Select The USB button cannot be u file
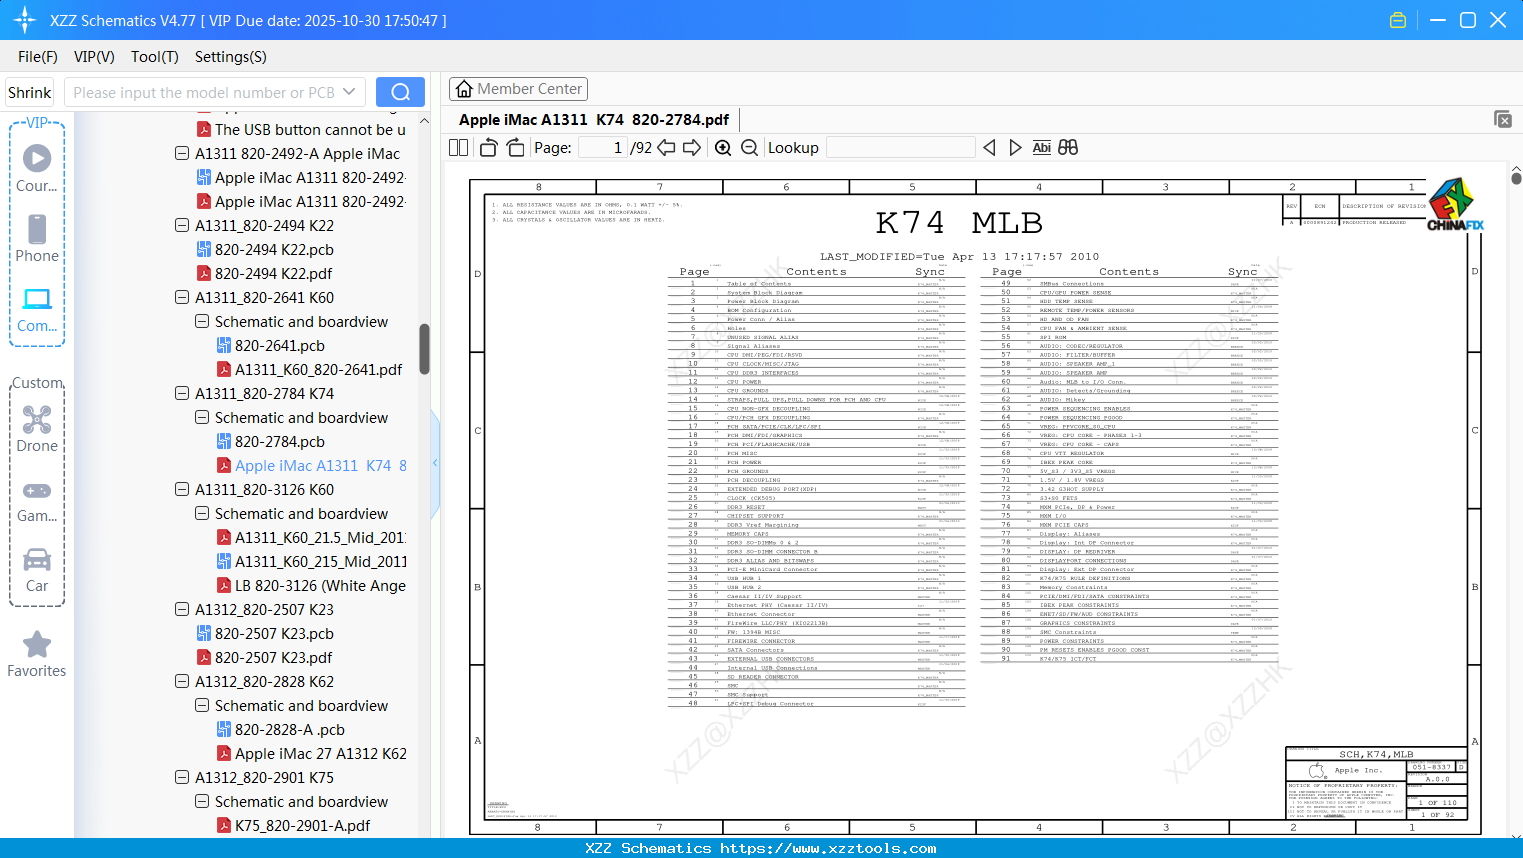 pyautogui.click(x=310, y=130)
